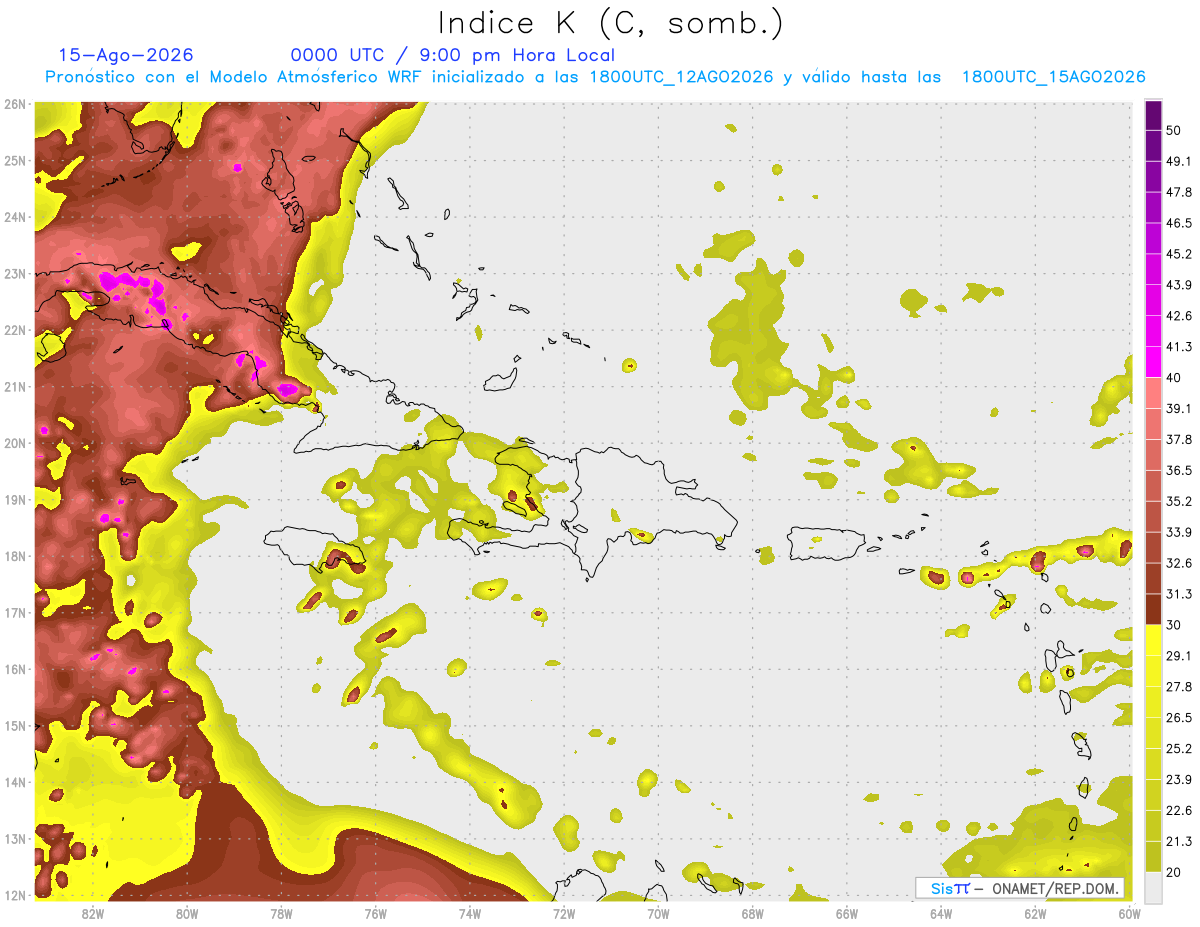Click colorbar value '50'
This screenshot has height=927, width=1200.
pyautogui.click(x=1174, y=131)
